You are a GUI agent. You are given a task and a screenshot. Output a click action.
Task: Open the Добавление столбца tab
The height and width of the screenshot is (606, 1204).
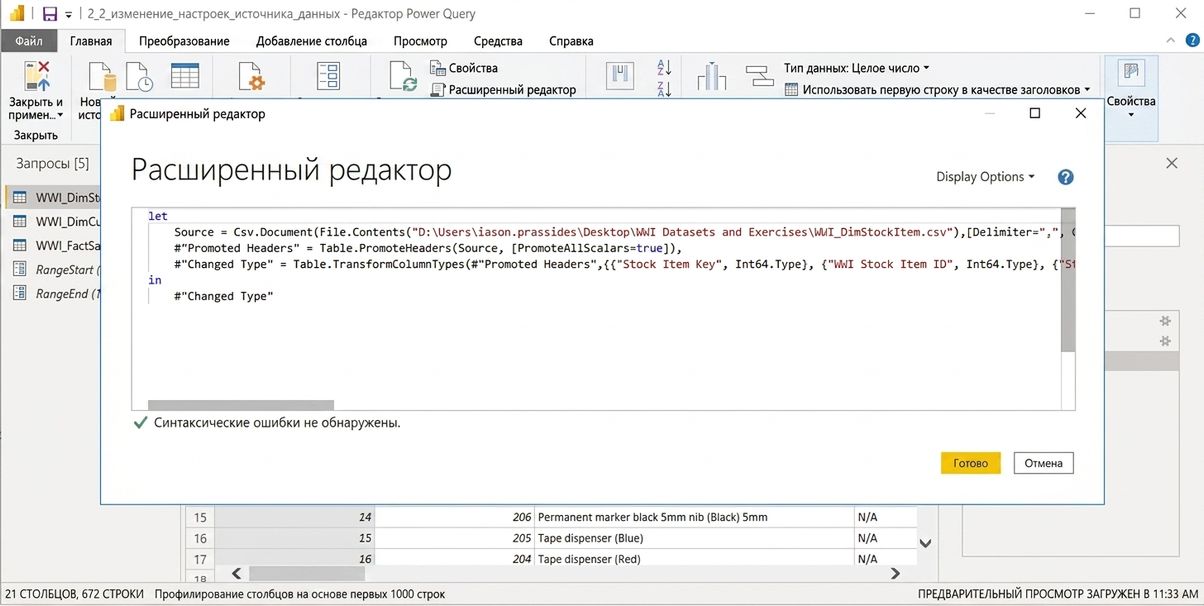point(311,41)
